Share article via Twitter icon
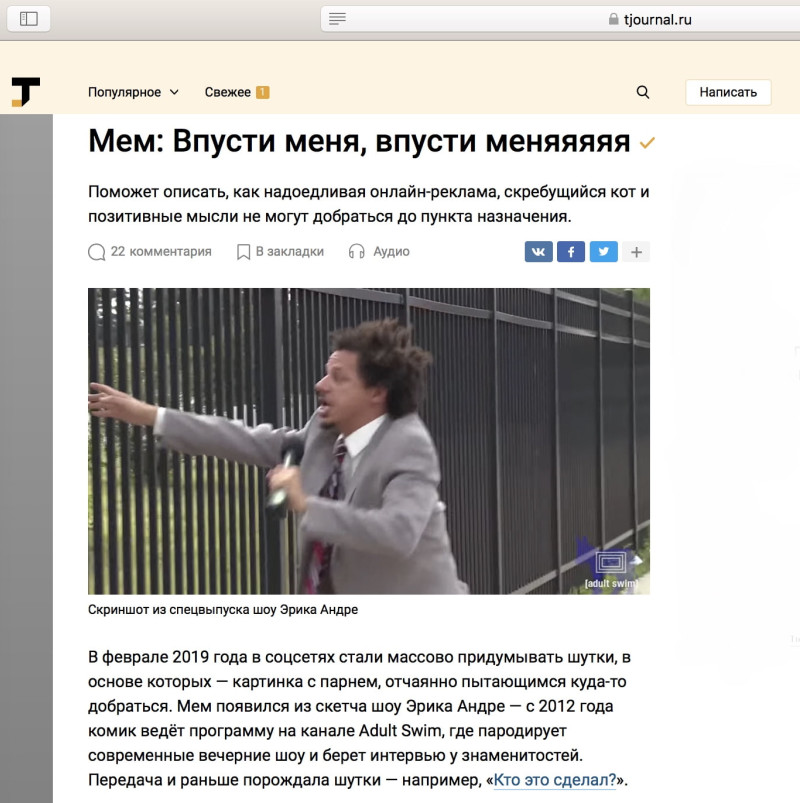The width and height of the screenshot is (800, 803). coord(603,251)
